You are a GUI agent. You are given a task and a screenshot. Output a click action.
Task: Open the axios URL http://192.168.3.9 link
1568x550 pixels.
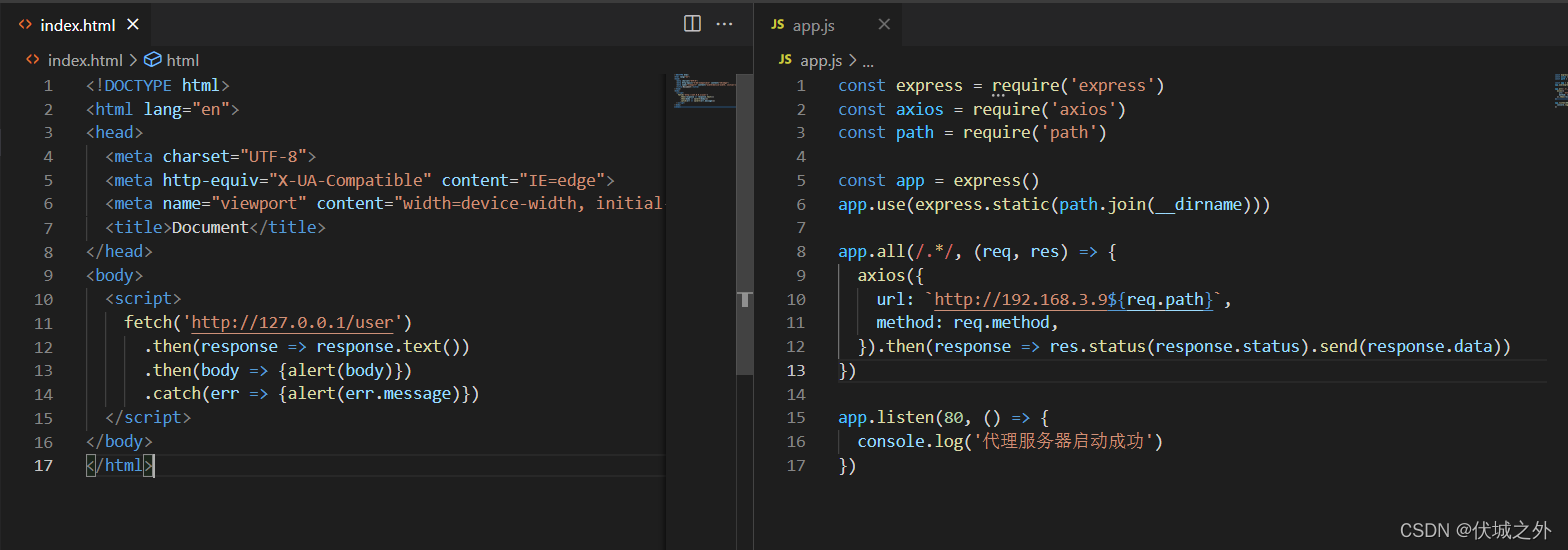point(1020,299)
